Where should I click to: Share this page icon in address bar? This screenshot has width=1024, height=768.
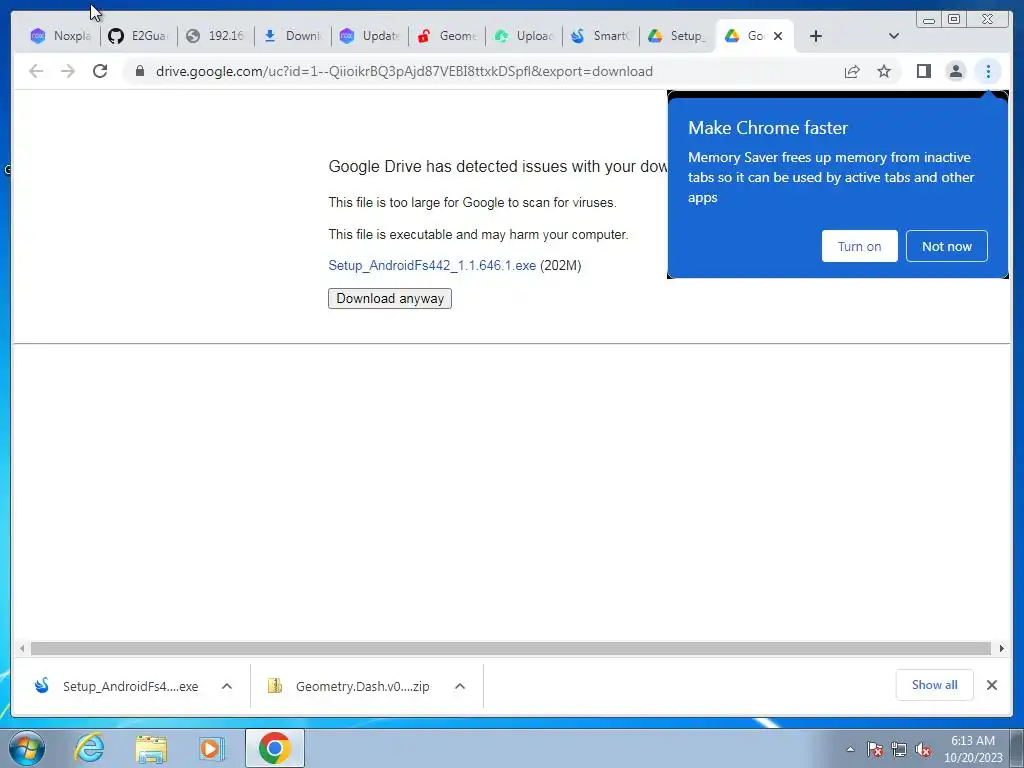click(852, 71)
